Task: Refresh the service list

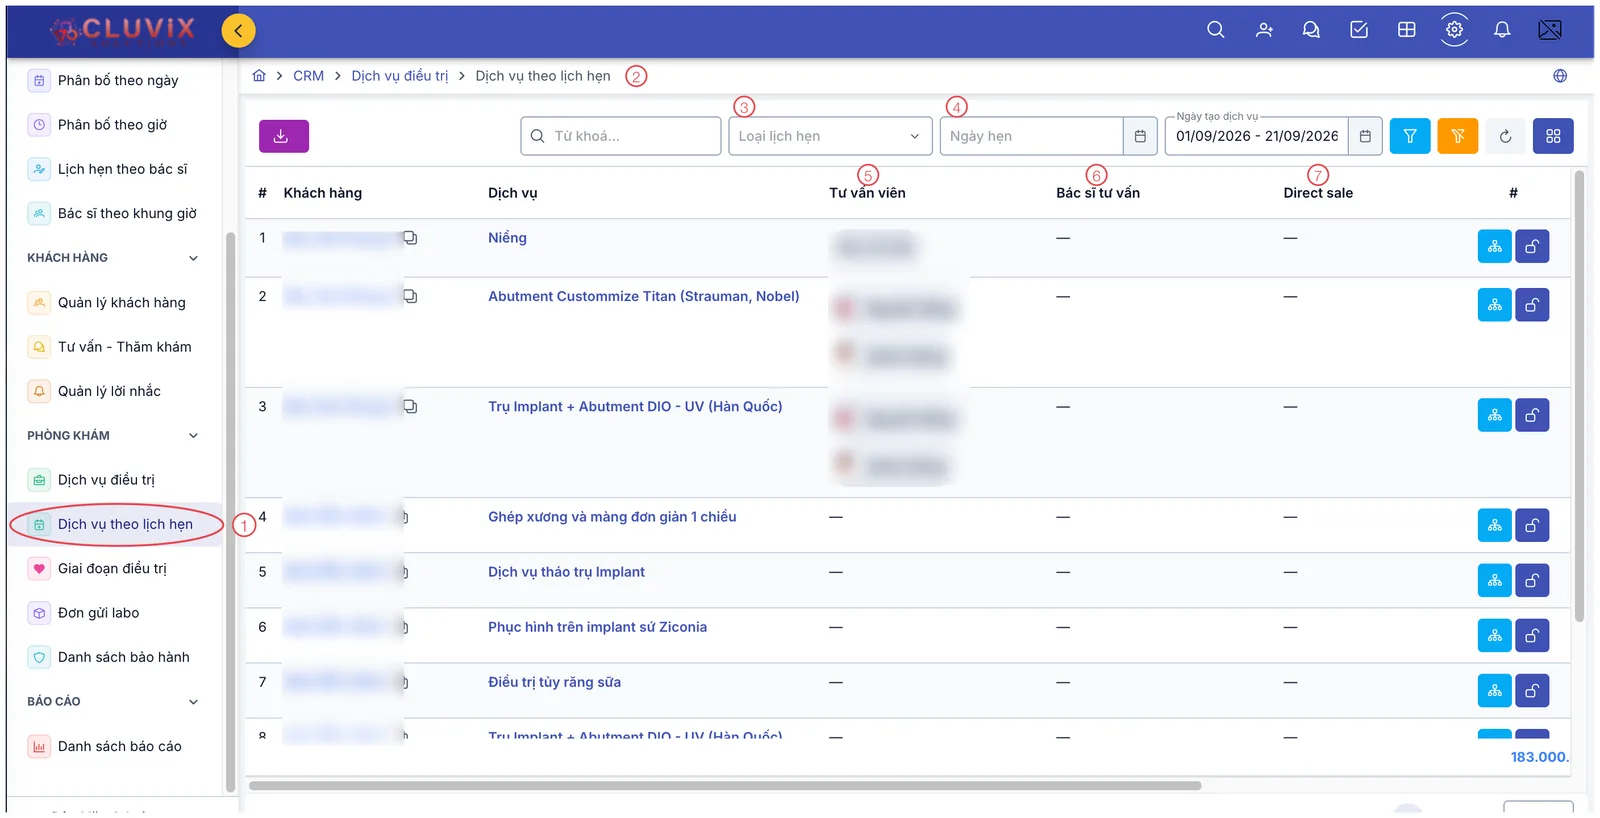Action: point(1505,136)
